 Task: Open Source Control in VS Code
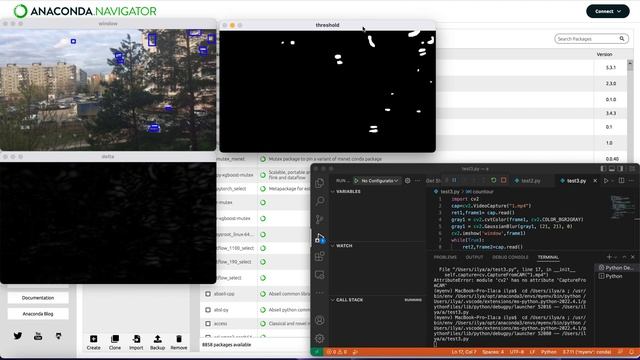[320, 219]
